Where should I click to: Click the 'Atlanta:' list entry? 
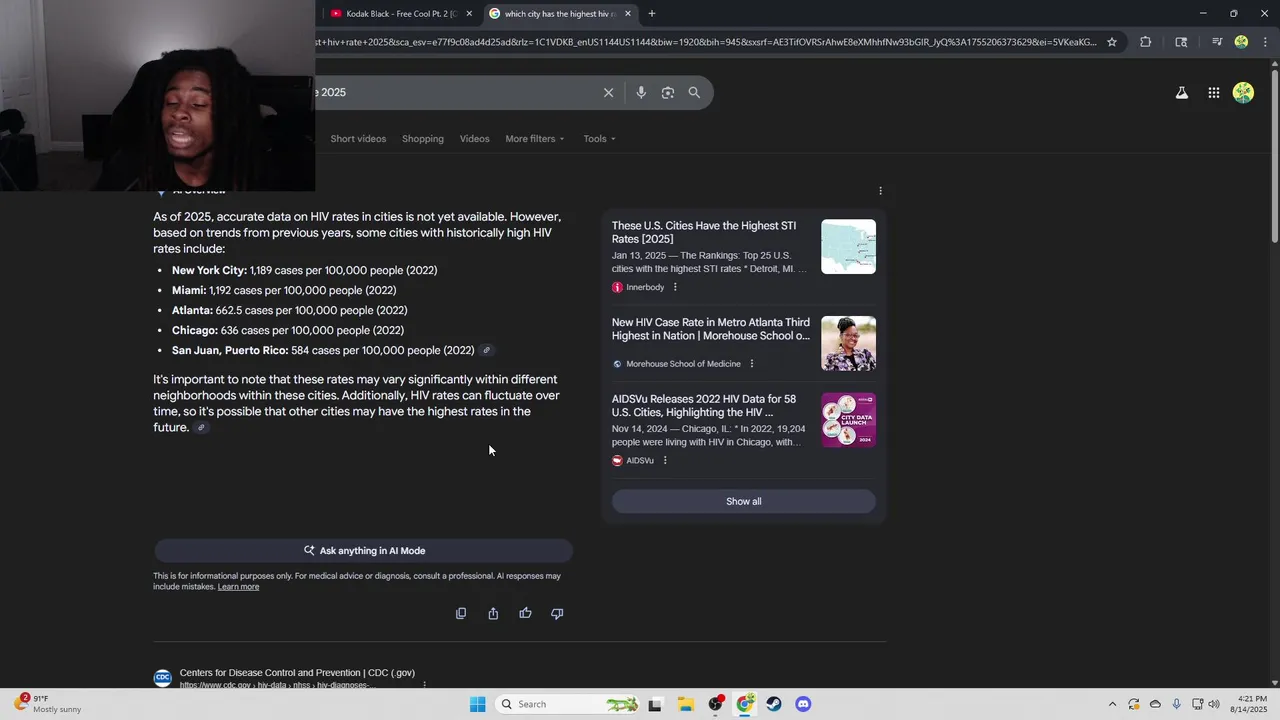(x=289, y=310)
